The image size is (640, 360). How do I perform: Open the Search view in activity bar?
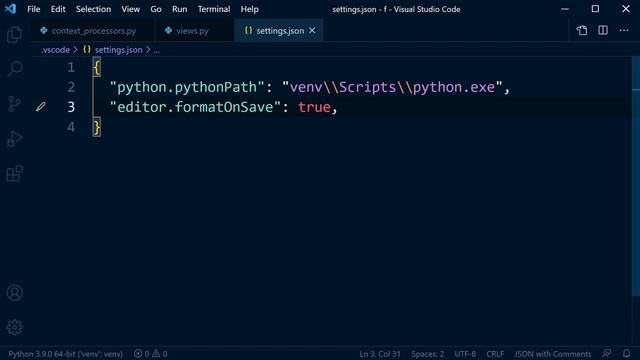tap(15, 69)
